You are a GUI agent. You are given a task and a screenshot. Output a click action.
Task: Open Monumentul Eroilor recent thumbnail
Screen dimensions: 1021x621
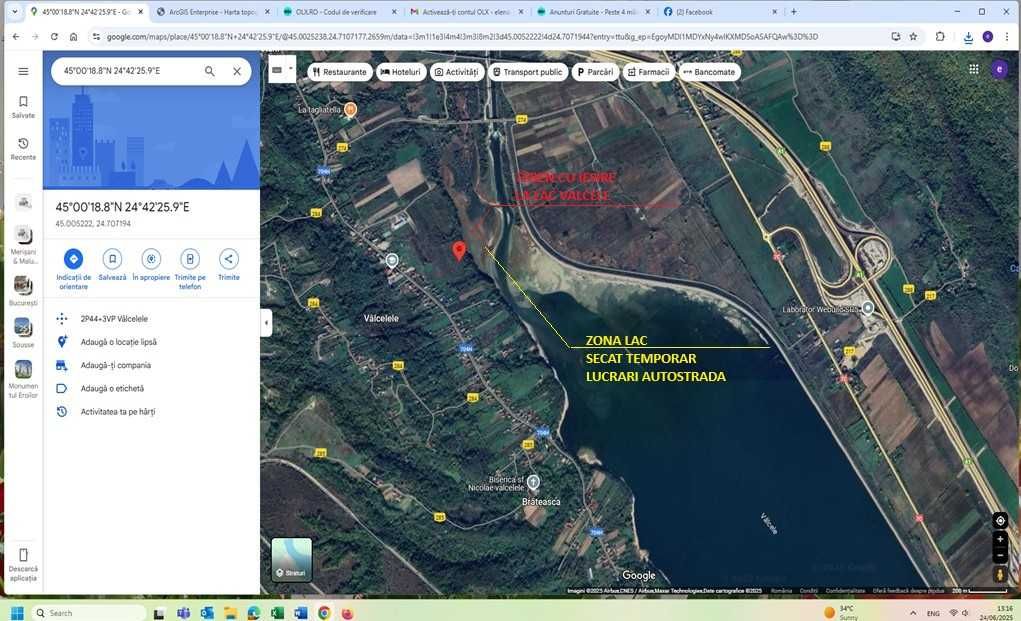click(23, 379)
